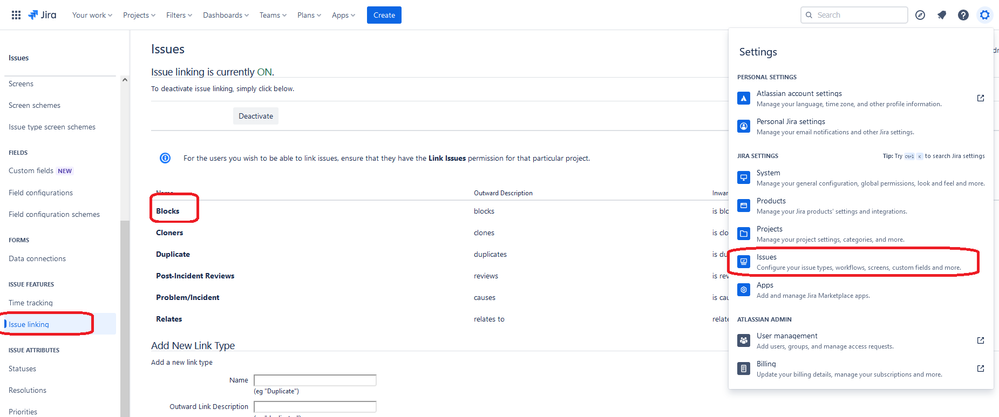Open the app switcher grid icon
This screenshot has height=417, width=999.
16,15
